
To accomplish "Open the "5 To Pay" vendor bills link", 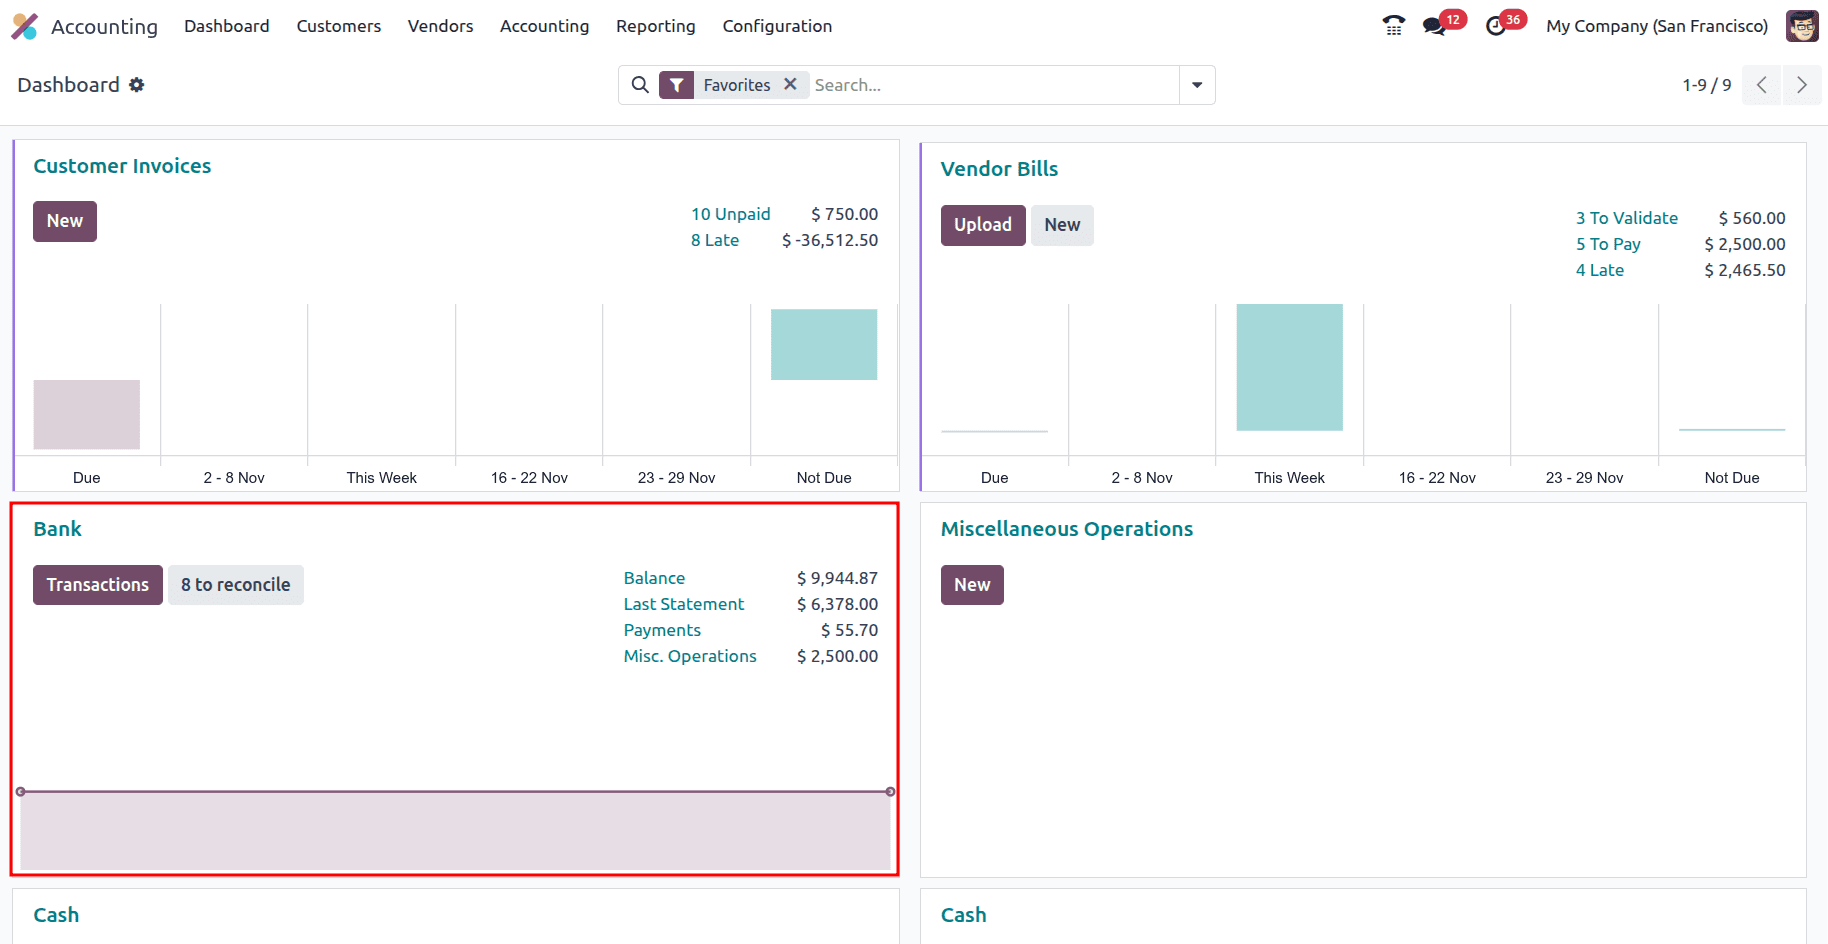I will coord(1607,244).
